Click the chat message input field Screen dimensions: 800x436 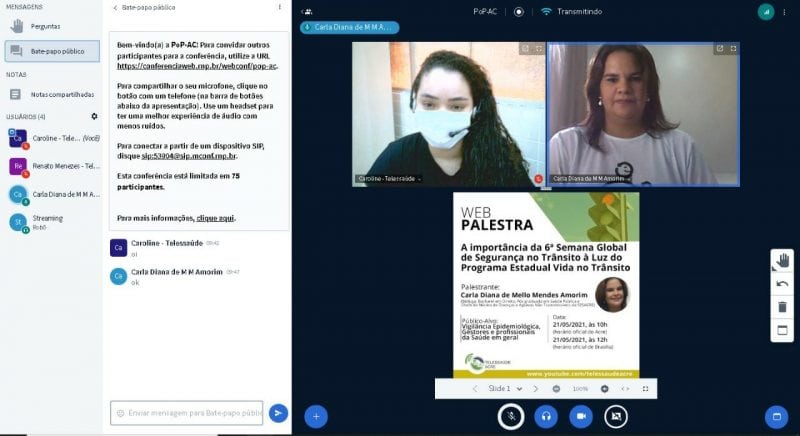pyautogui.click(x=187, y=413)
